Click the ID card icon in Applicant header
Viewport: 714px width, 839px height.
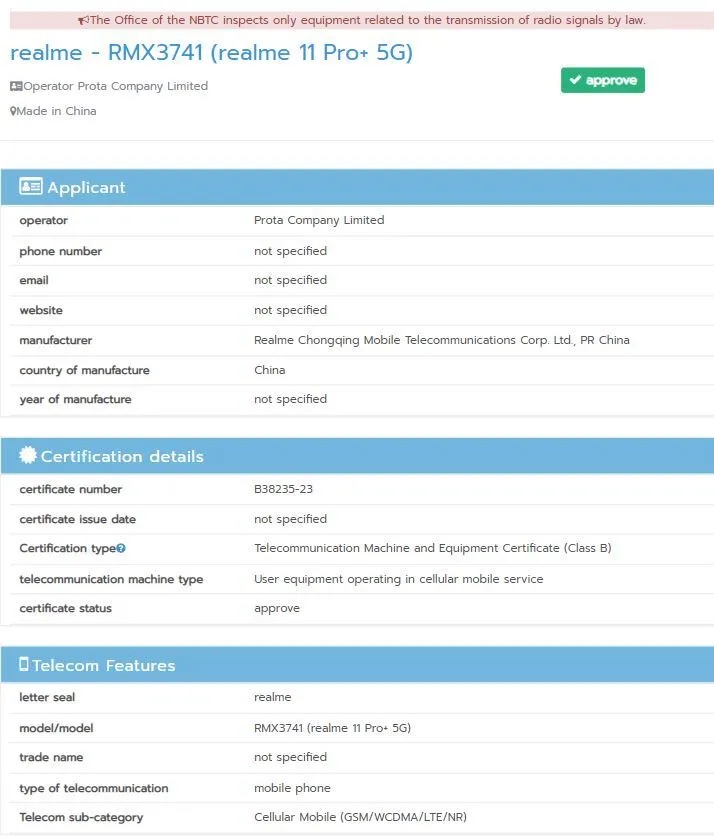31,187
